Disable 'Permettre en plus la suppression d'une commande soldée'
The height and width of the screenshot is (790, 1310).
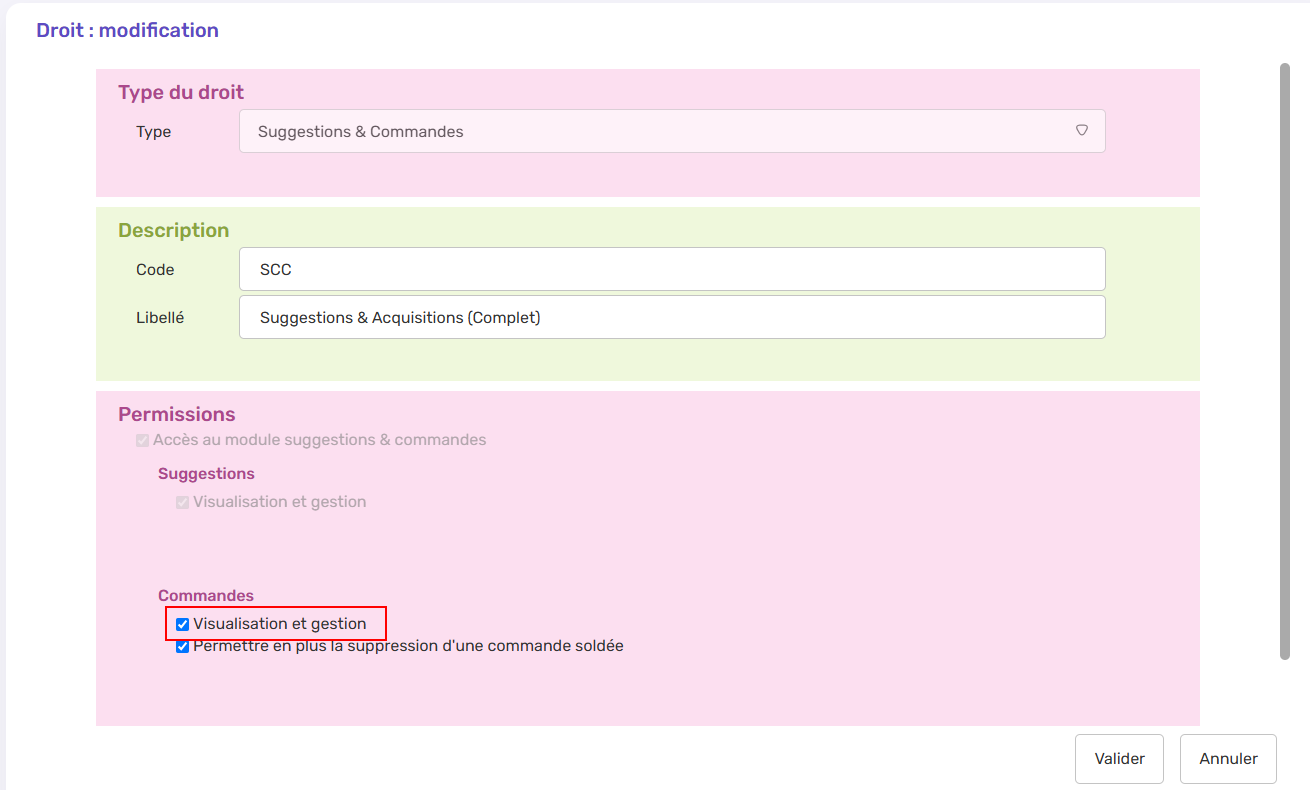(x=181, y=646)
